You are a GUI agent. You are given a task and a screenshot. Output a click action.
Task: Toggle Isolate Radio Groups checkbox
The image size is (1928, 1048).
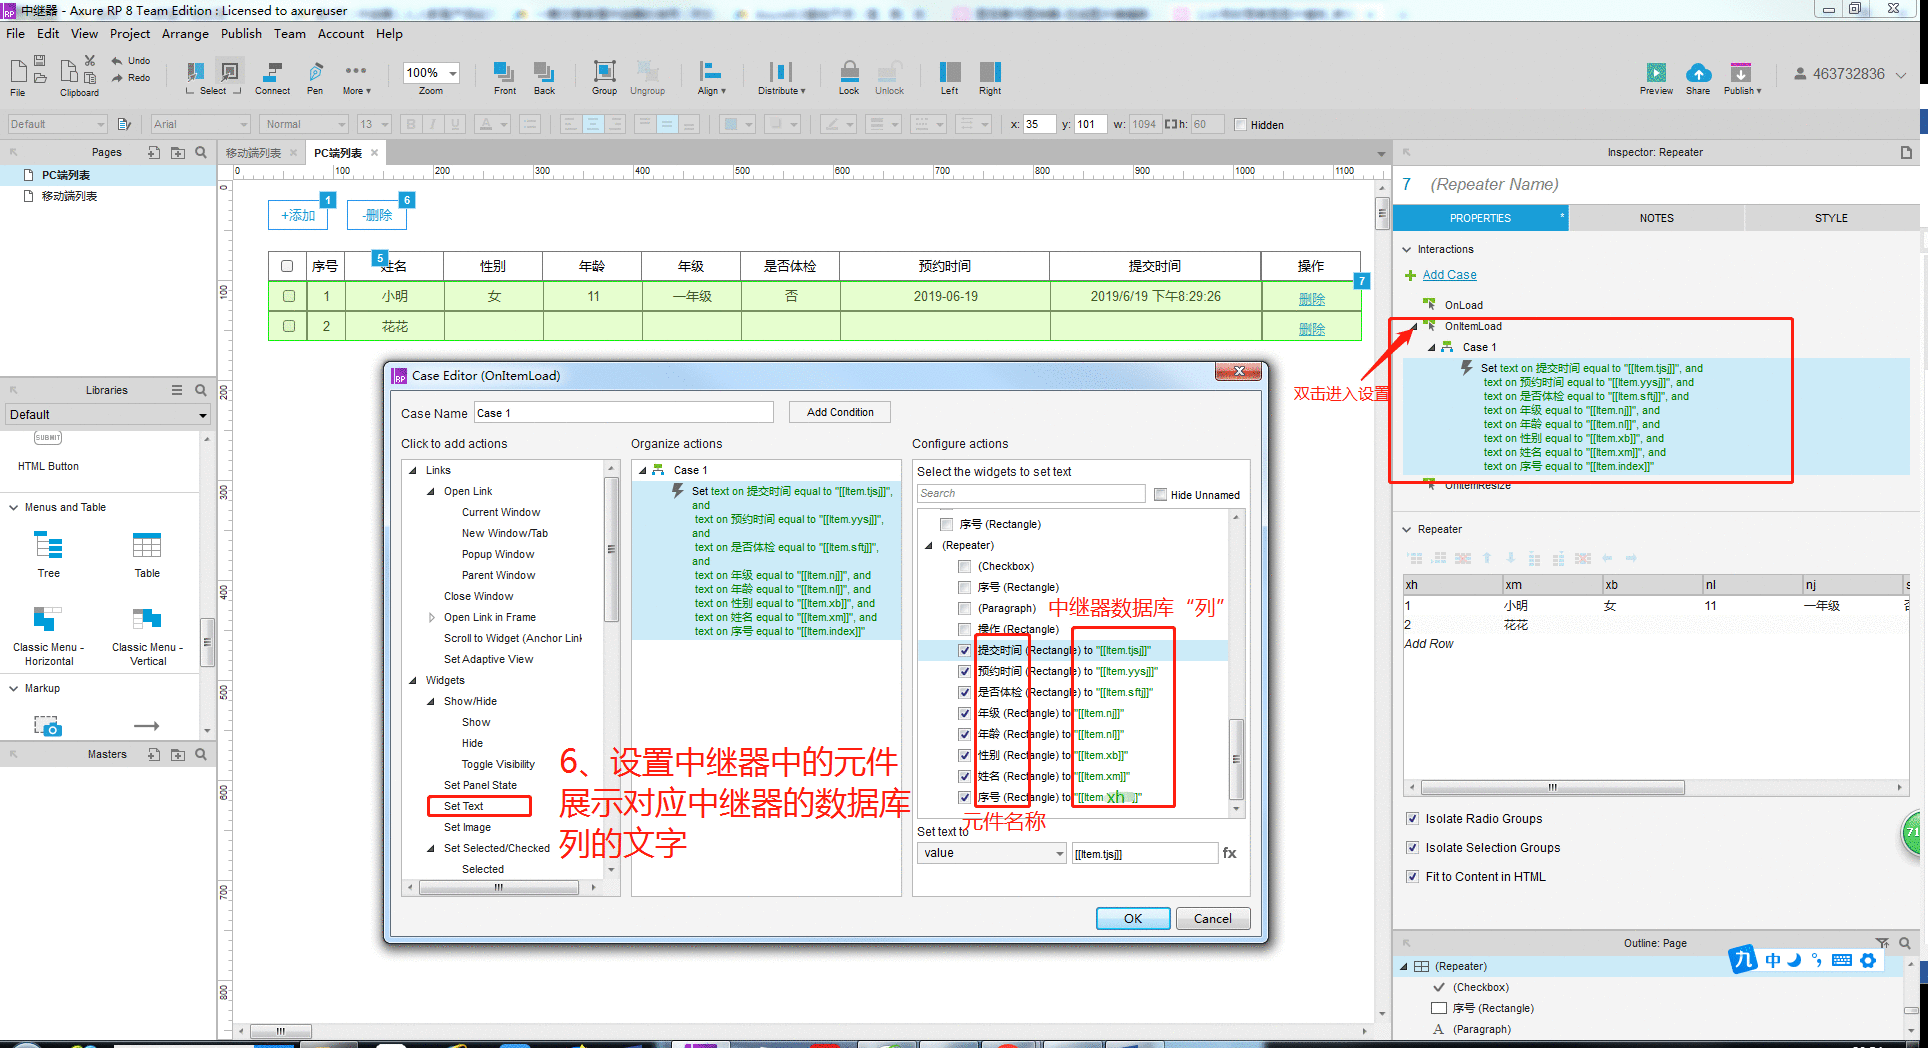click(x=1412, y=818)
